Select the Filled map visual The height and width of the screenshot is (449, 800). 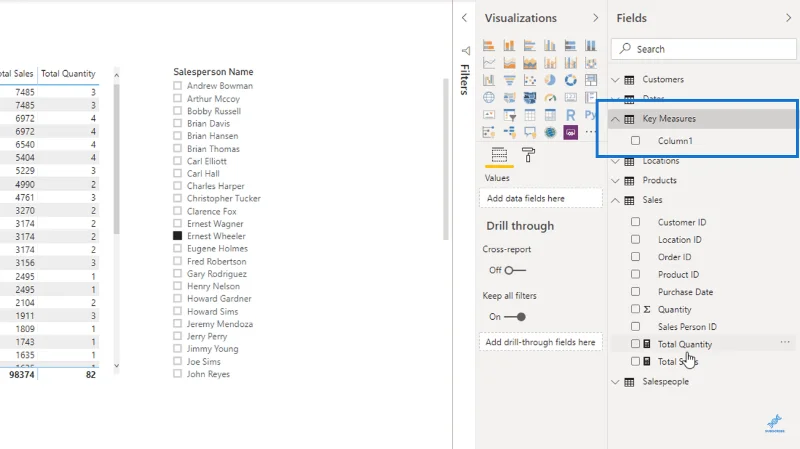click(x=509, y=97)
